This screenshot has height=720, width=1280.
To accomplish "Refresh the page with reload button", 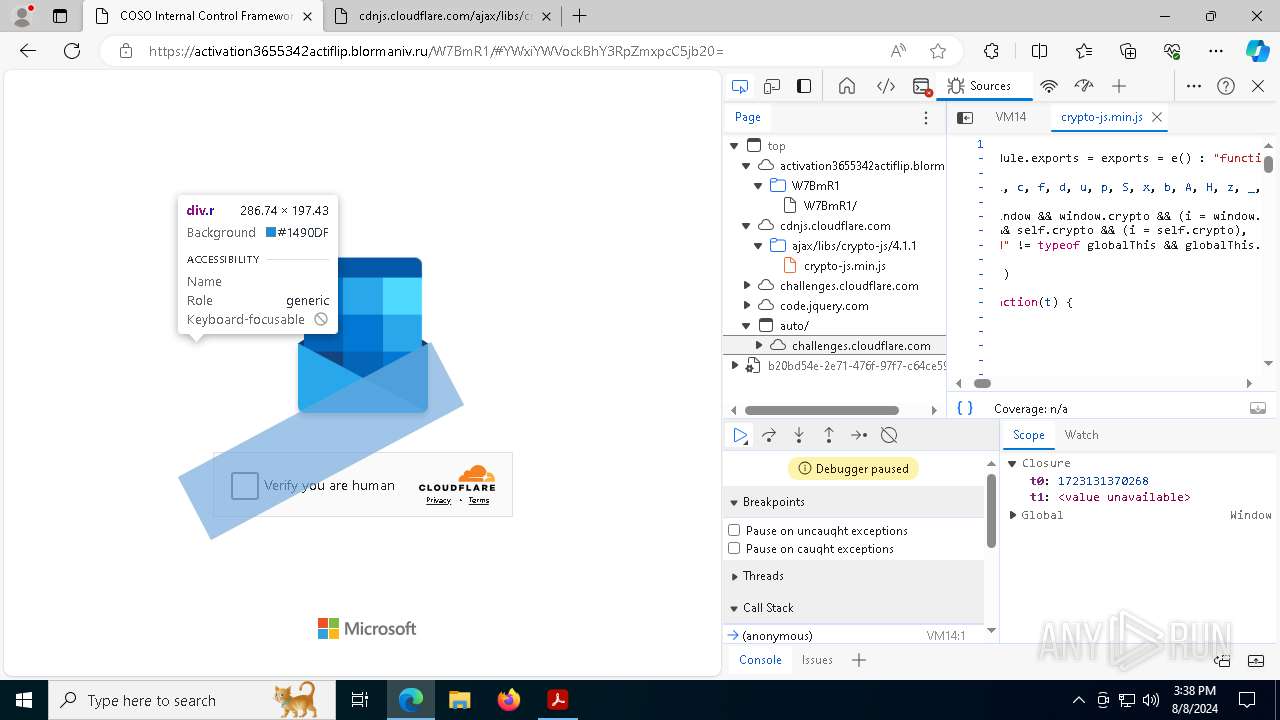I will [71, 51].
